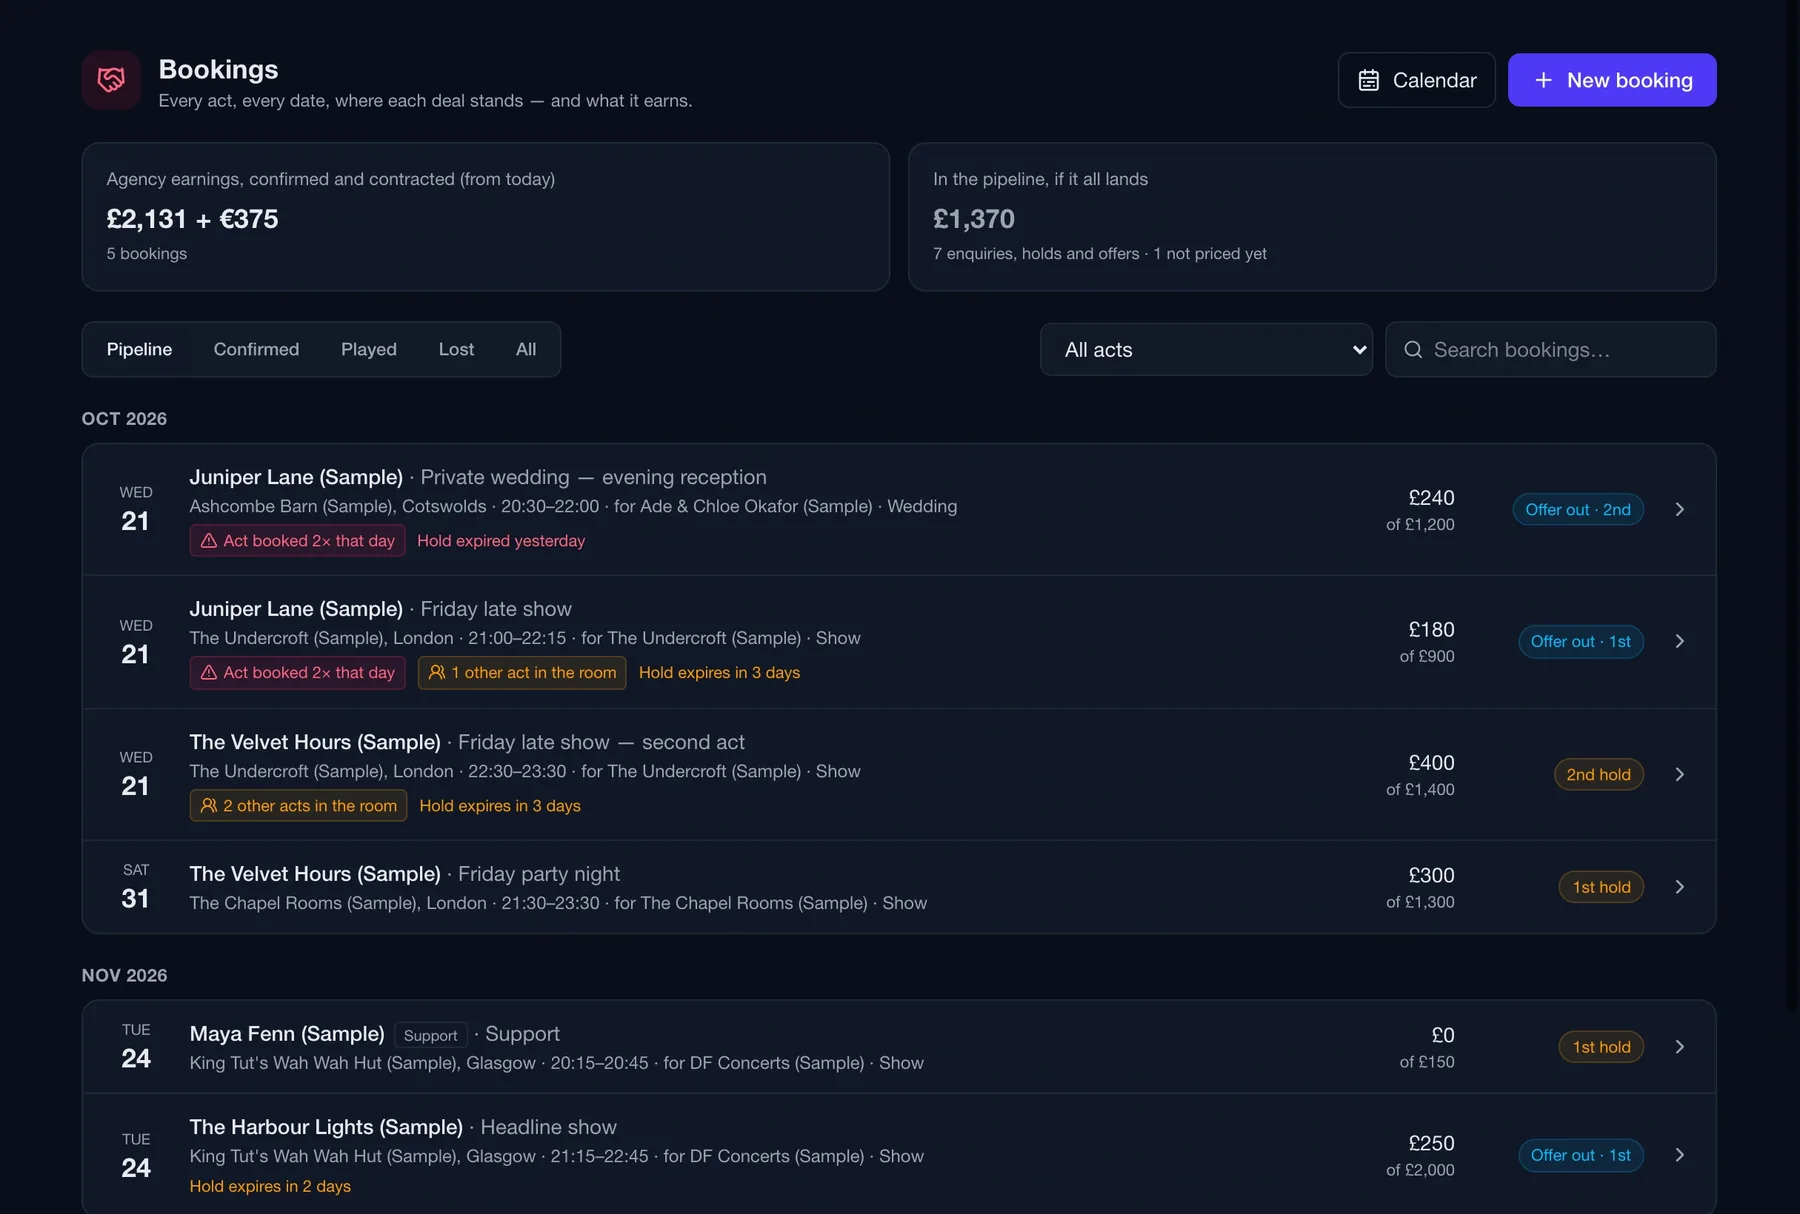Click the 'Hold expired yesterday' notice

coord(501,541)
